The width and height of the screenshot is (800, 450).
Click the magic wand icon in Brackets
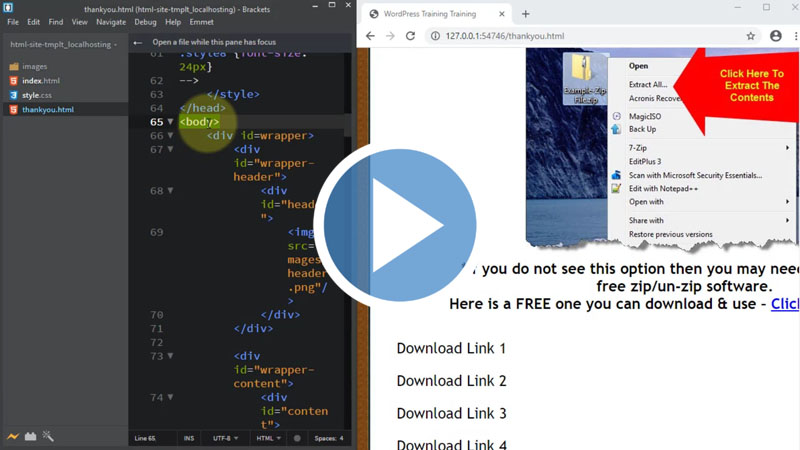48,437
